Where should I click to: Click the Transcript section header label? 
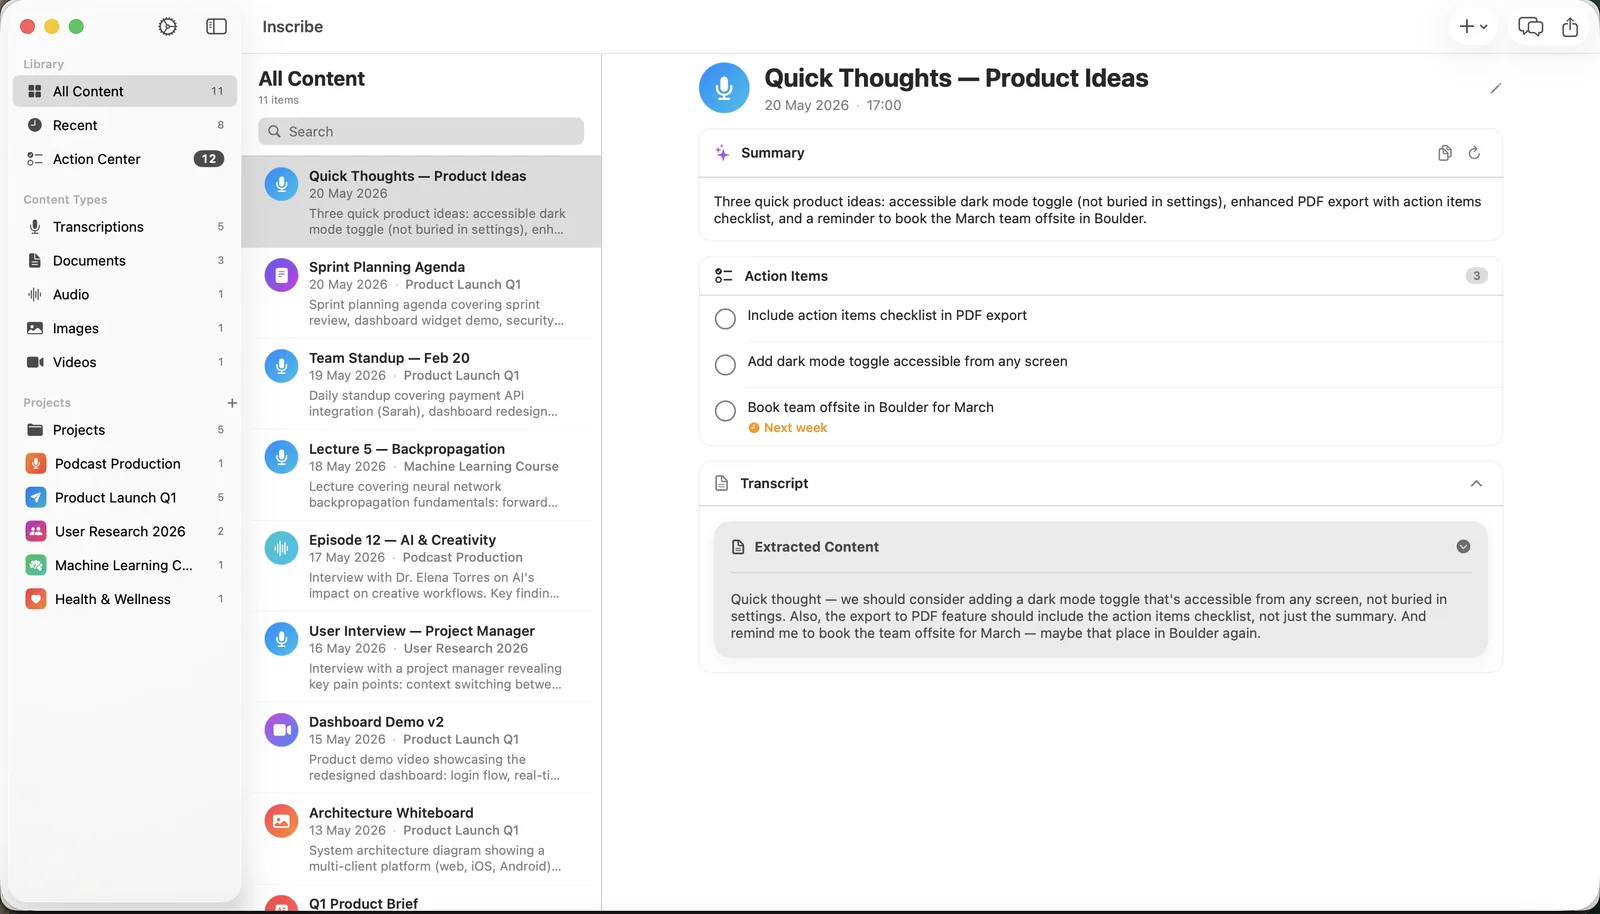pyautogui.click(x=774, y=483)
